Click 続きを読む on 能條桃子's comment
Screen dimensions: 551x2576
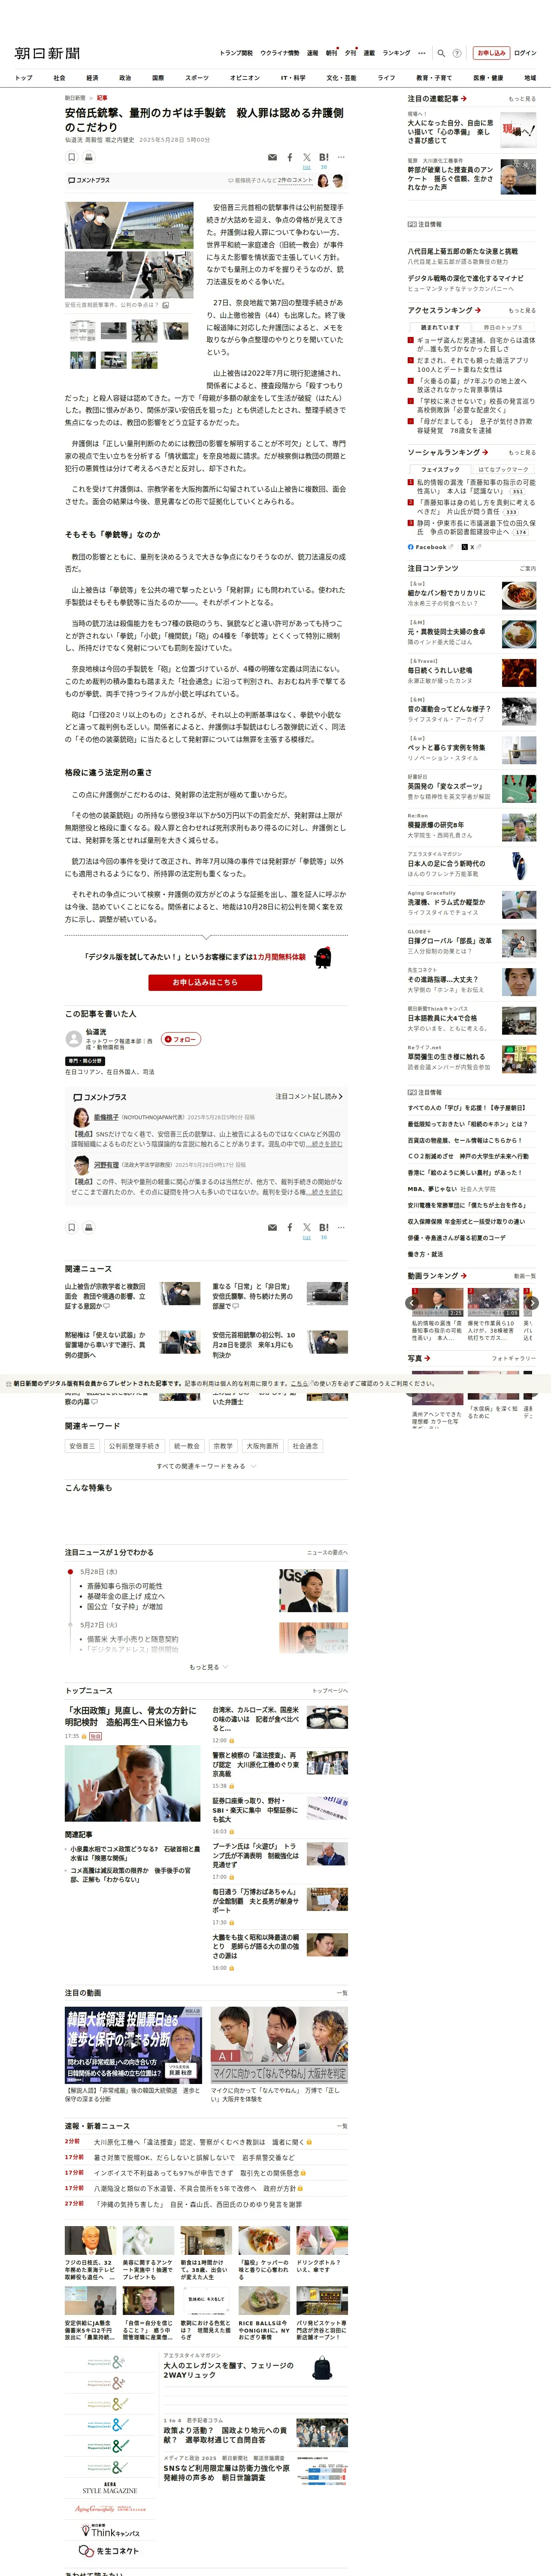point(325,1144)
